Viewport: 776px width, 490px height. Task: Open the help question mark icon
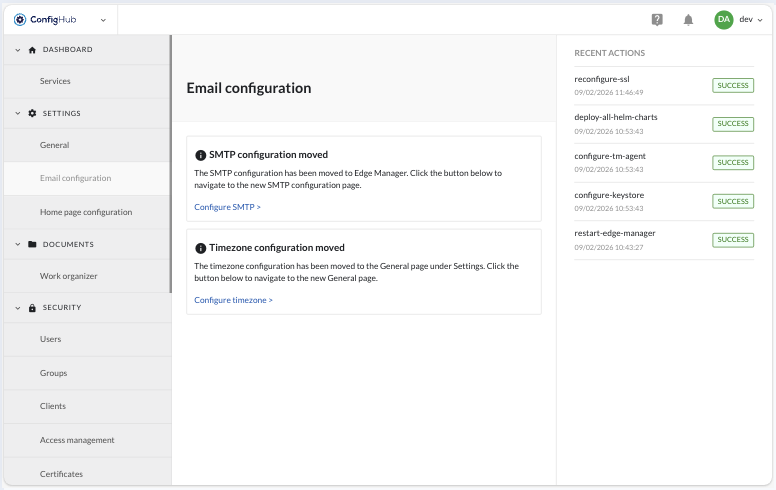click(657, 19)
